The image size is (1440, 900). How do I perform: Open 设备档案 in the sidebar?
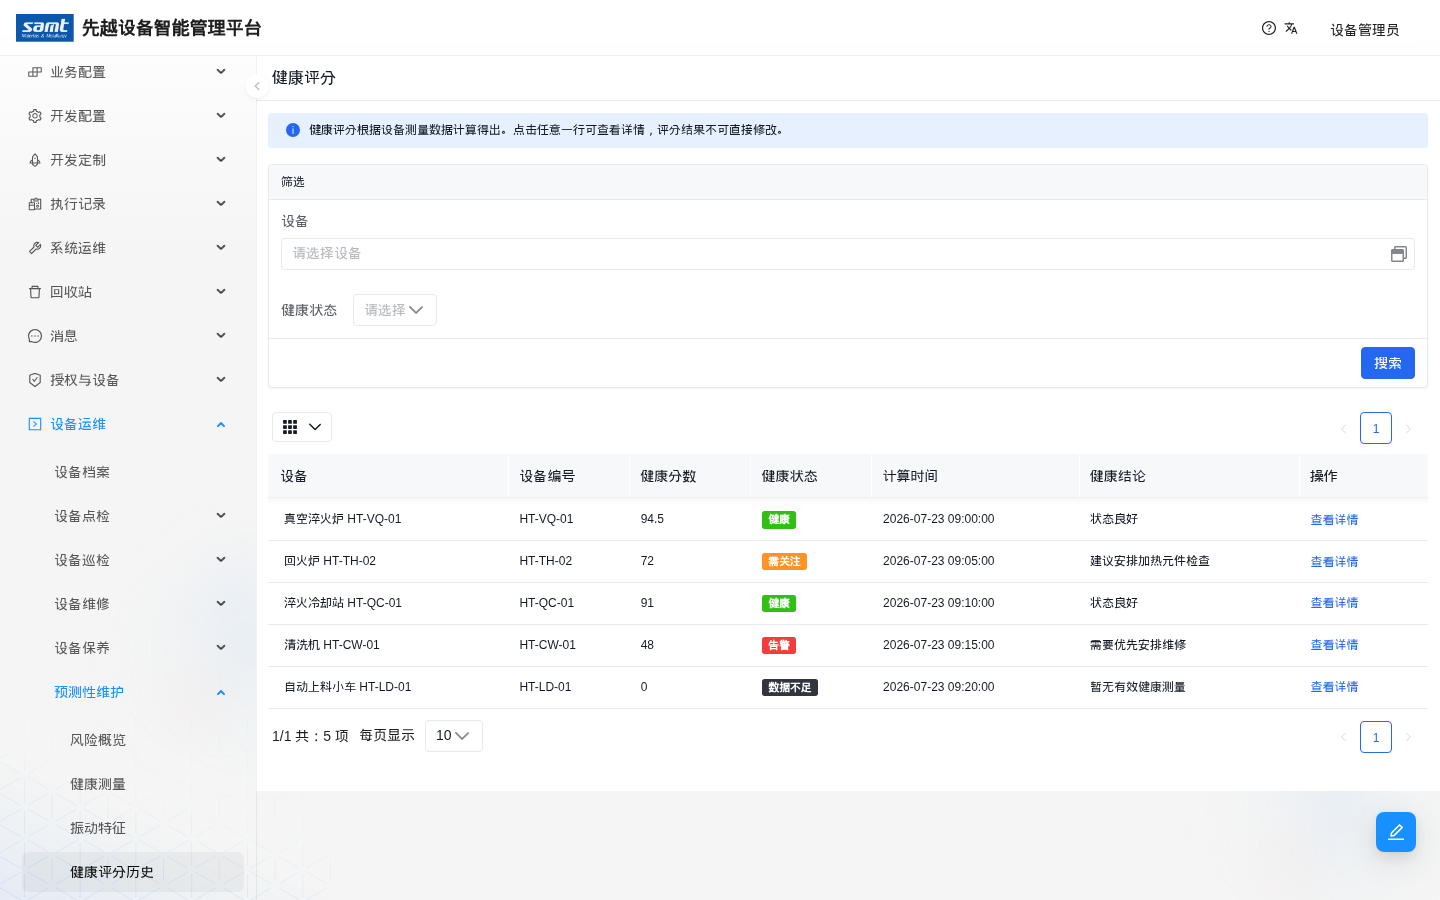(82, 472)
